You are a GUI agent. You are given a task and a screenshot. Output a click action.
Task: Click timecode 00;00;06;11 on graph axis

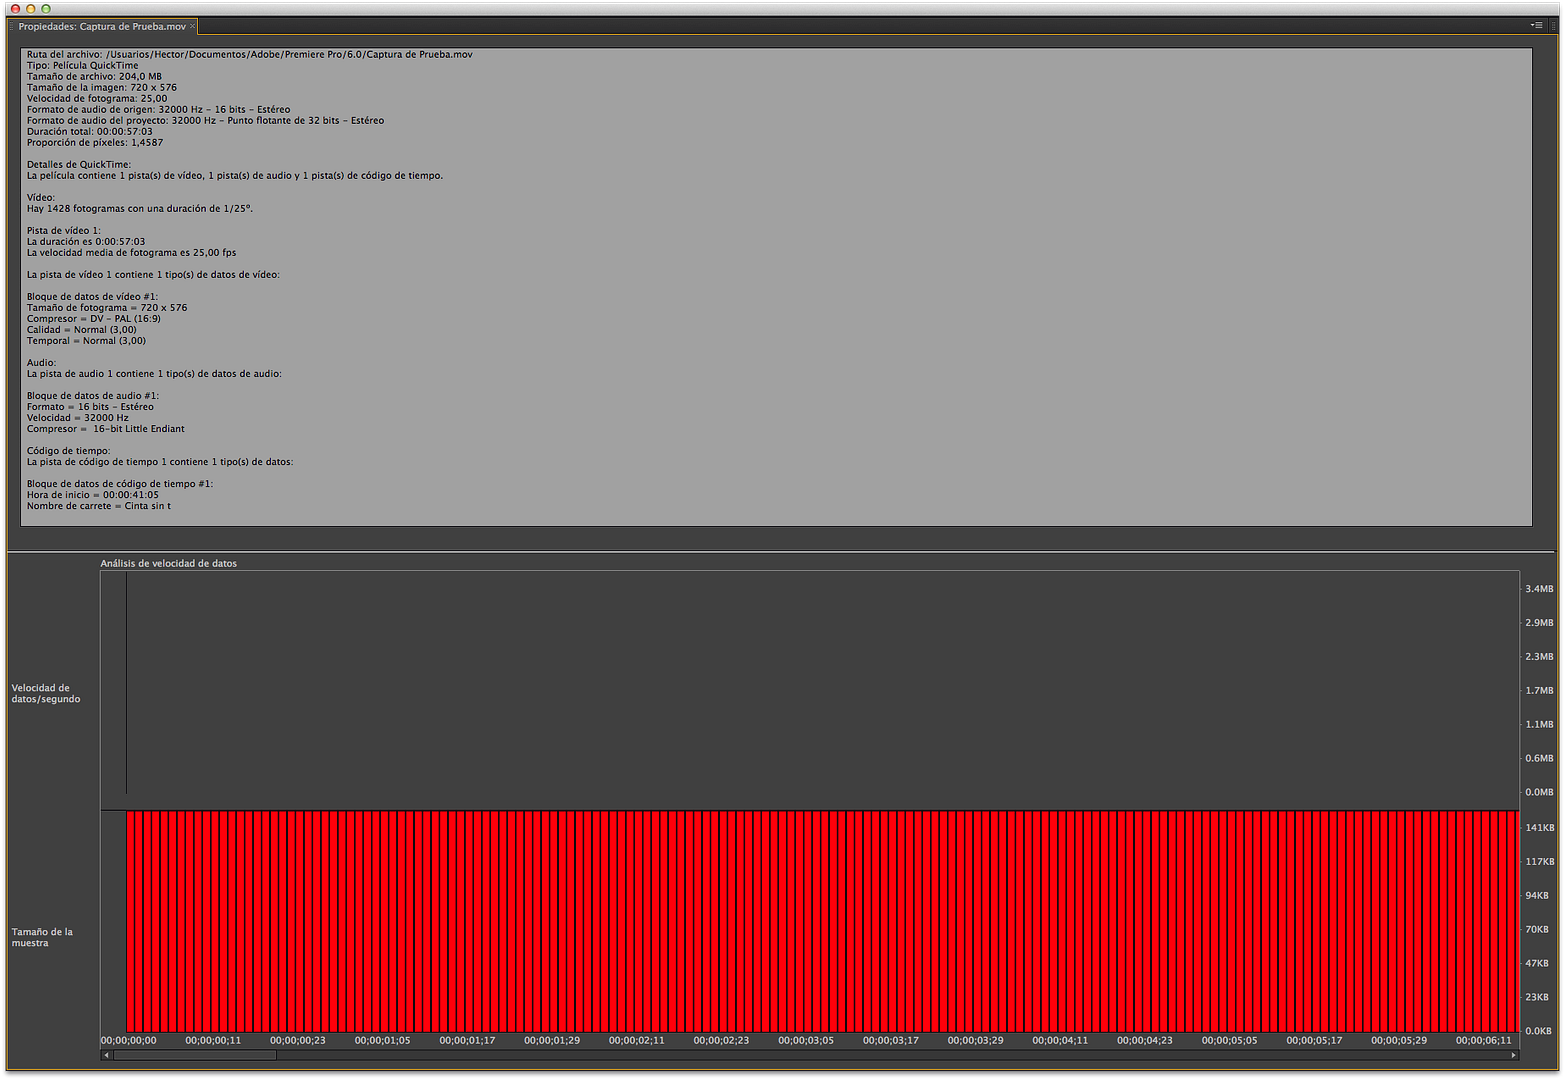click(1484, 1041)
